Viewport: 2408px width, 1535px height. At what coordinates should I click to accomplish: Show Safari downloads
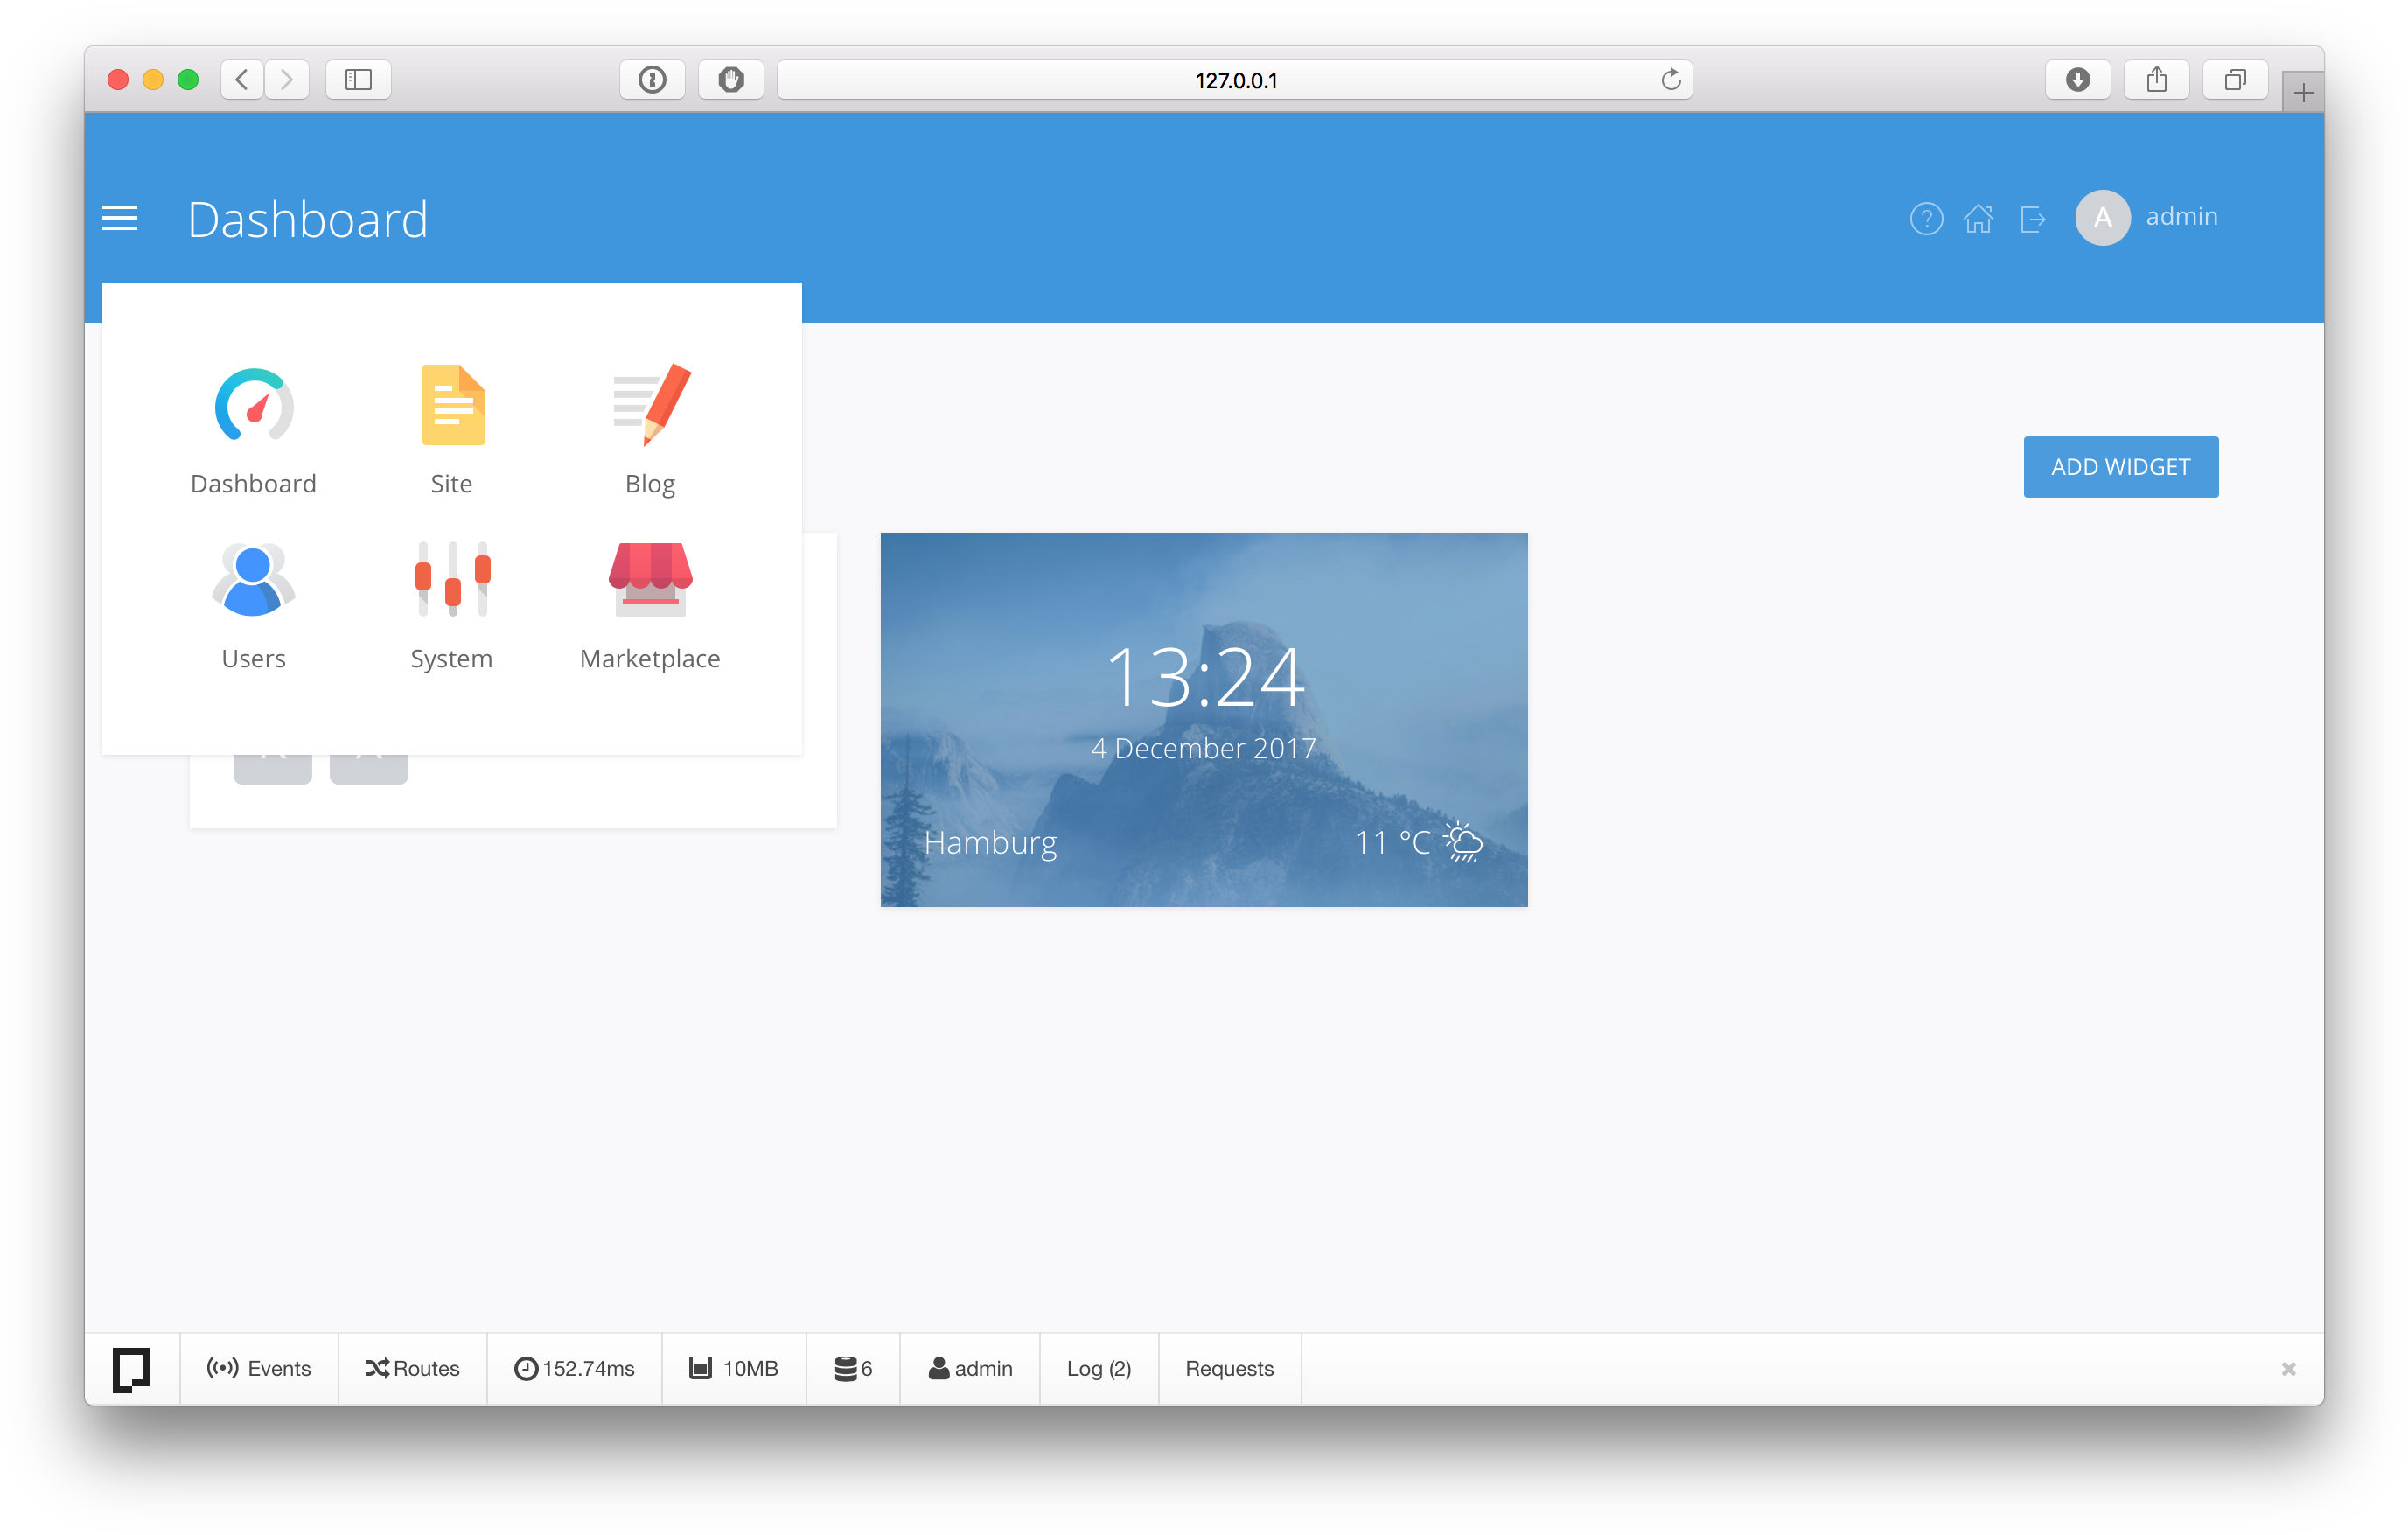[2078, 79]
